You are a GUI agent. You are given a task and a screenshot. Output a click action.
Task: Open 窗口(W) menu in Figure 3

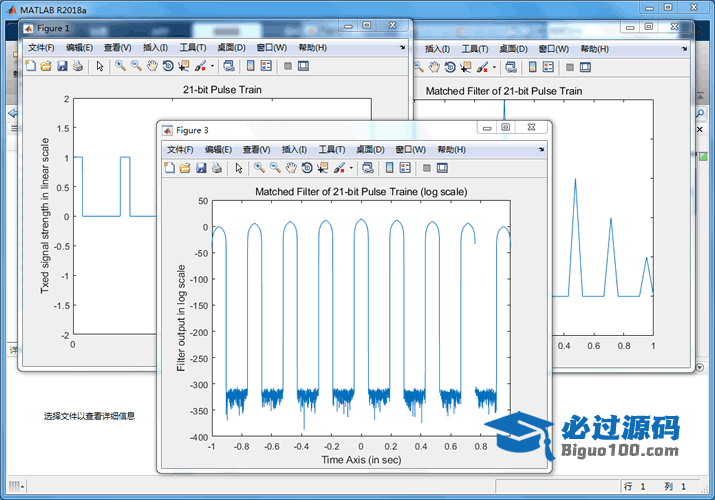[x=410, y=149]
